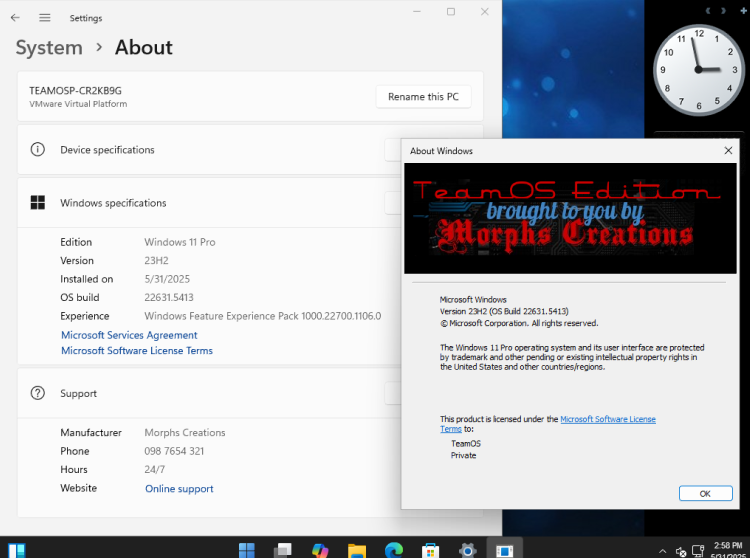Click the Manufacturer value Morphs Creations
750x558 pixels.
[185, 432]
